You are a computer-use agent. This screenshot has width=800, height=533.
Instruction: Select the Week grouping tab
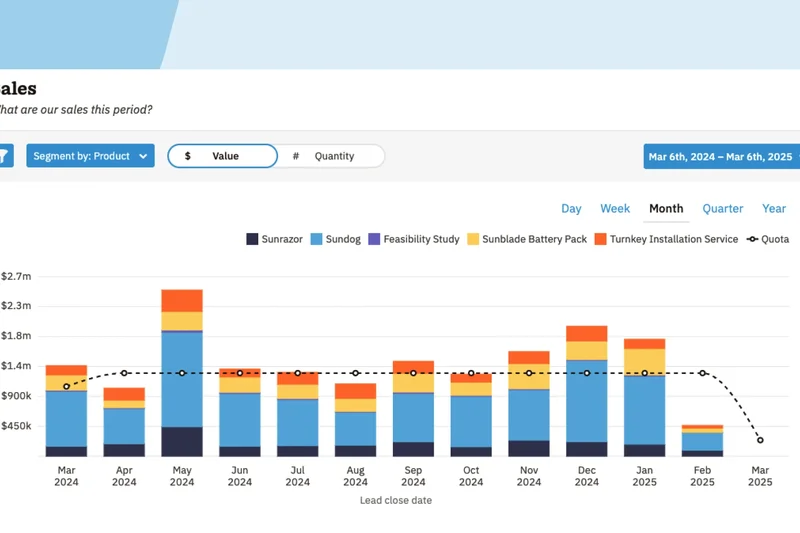point(615,209)
